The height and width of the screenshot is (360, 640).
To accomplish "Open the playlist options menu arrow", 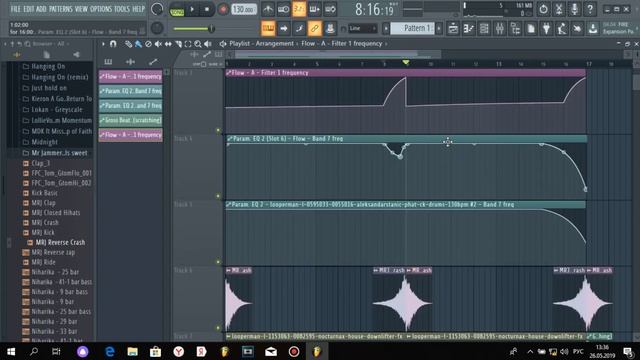I will click(103, 44).
